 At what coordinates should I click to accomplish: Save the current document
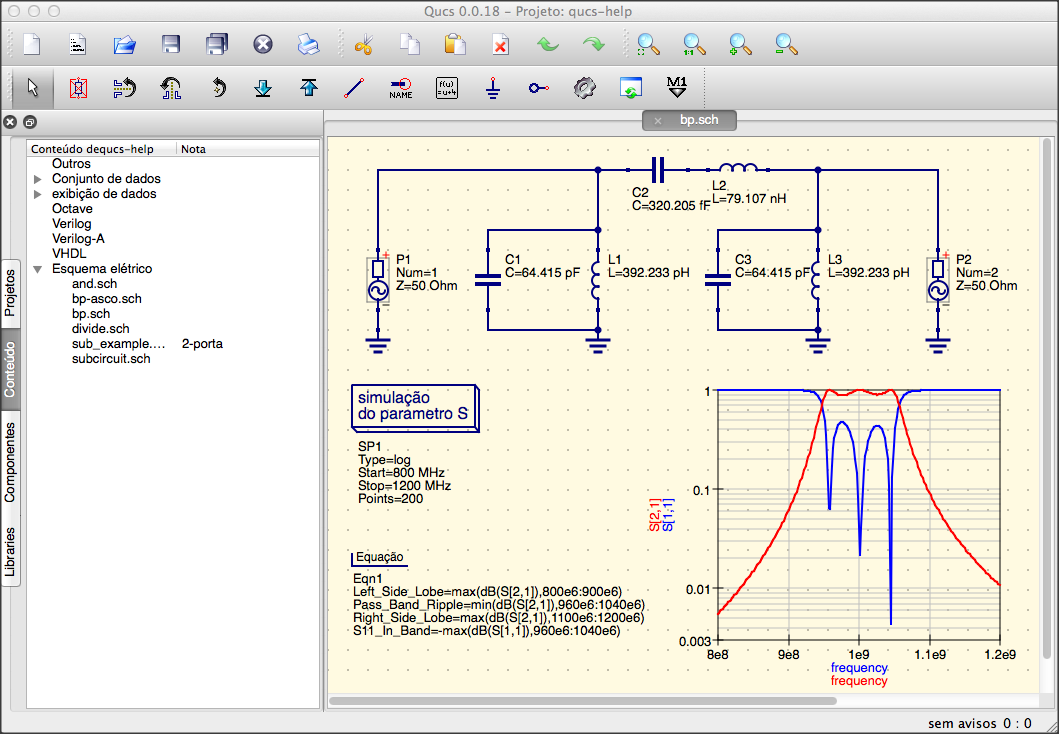(x=171, y=45)
